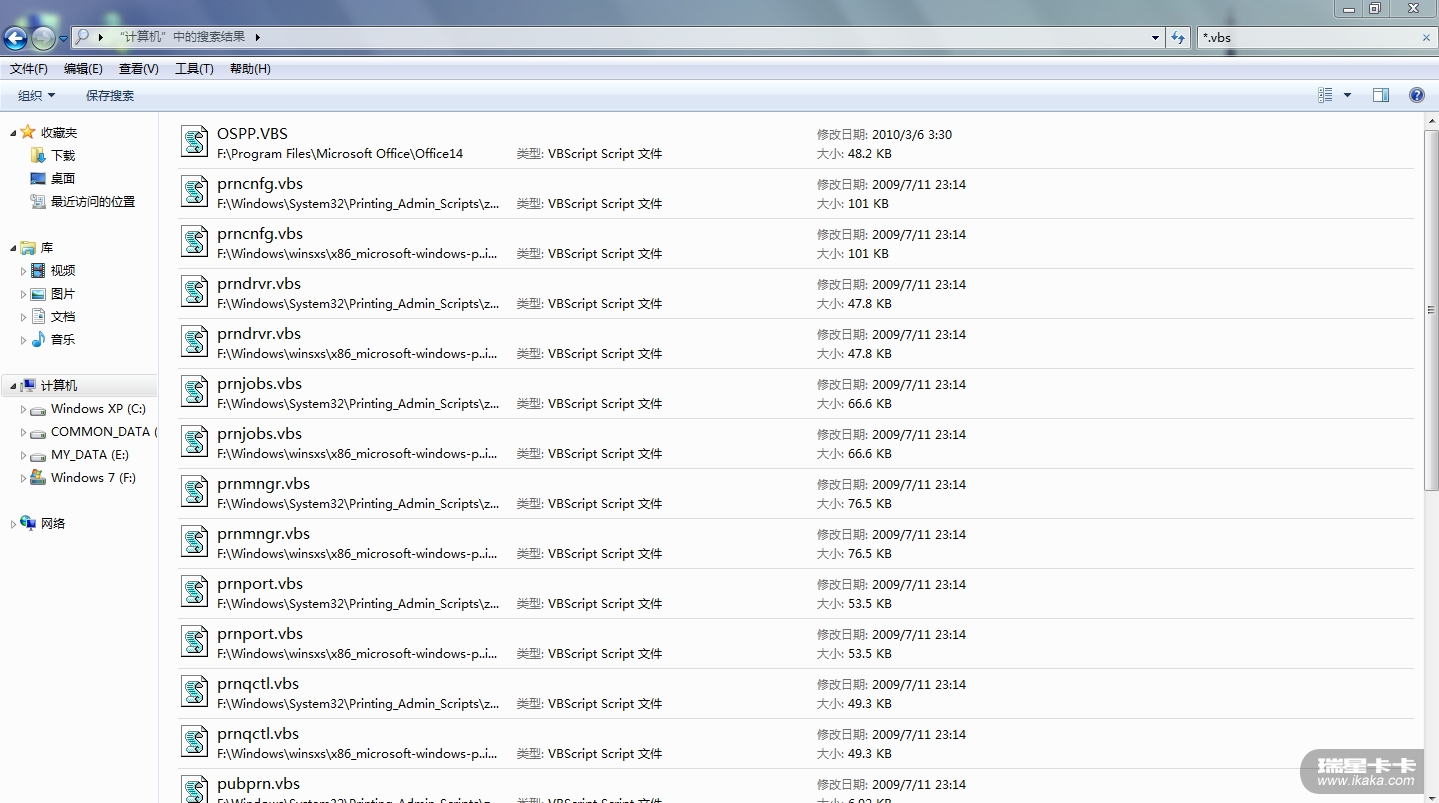Click the magnifier icon in the address bar
Screen dimensions: 1439x803
(82, 37)
